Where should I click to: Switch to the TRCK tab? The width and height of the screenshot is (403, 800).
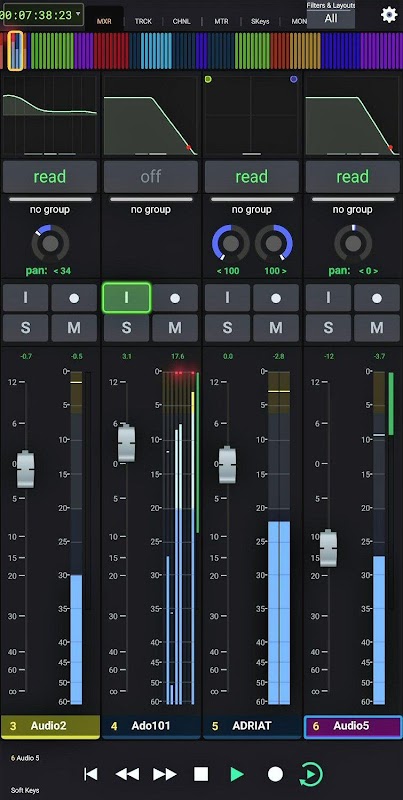coord(143,21)
